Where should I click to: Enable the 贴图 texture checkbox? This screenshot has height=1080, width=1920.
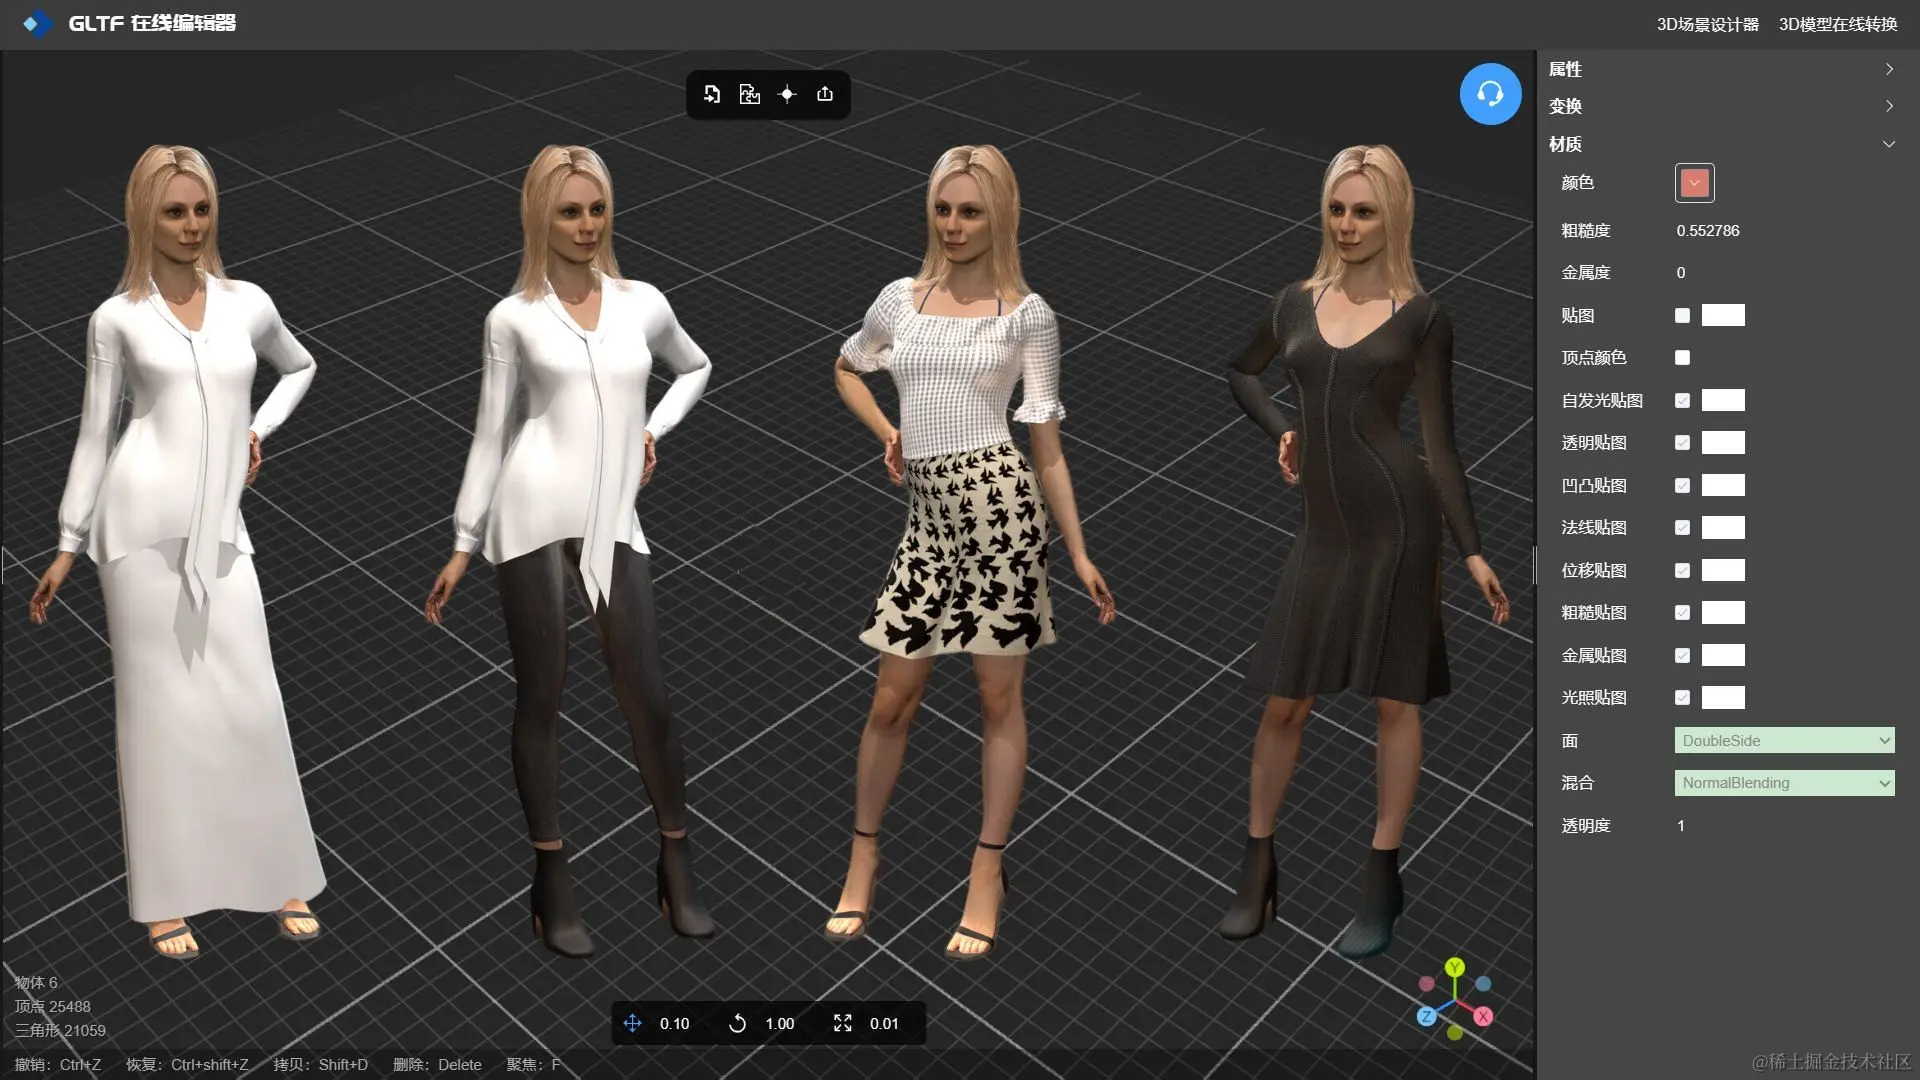point(1682,316)
